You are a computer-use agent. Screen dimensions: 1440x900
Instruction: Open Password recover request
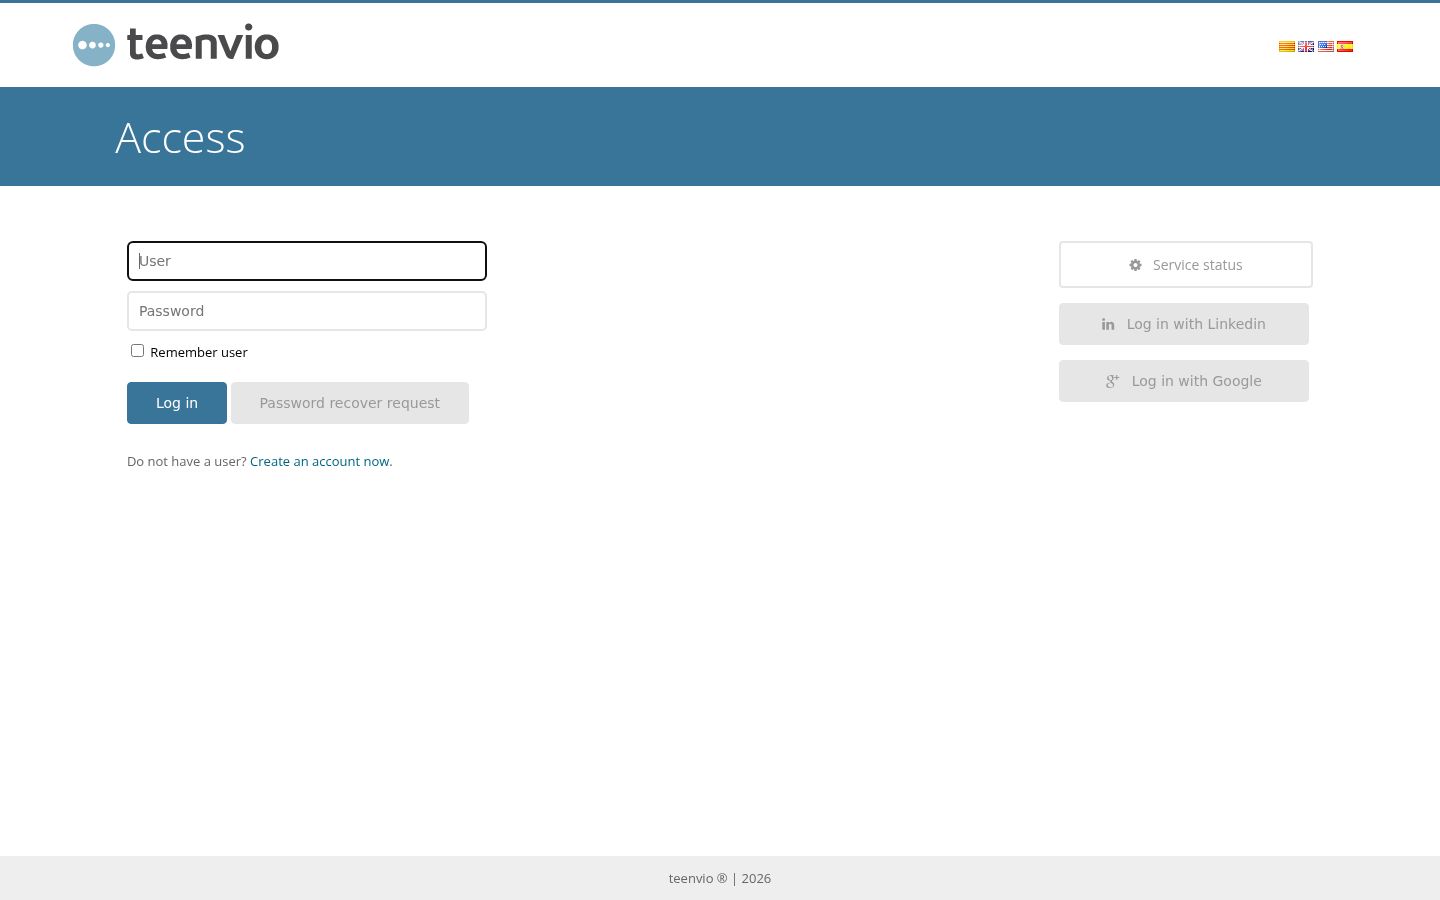click(x=350, y=403)
